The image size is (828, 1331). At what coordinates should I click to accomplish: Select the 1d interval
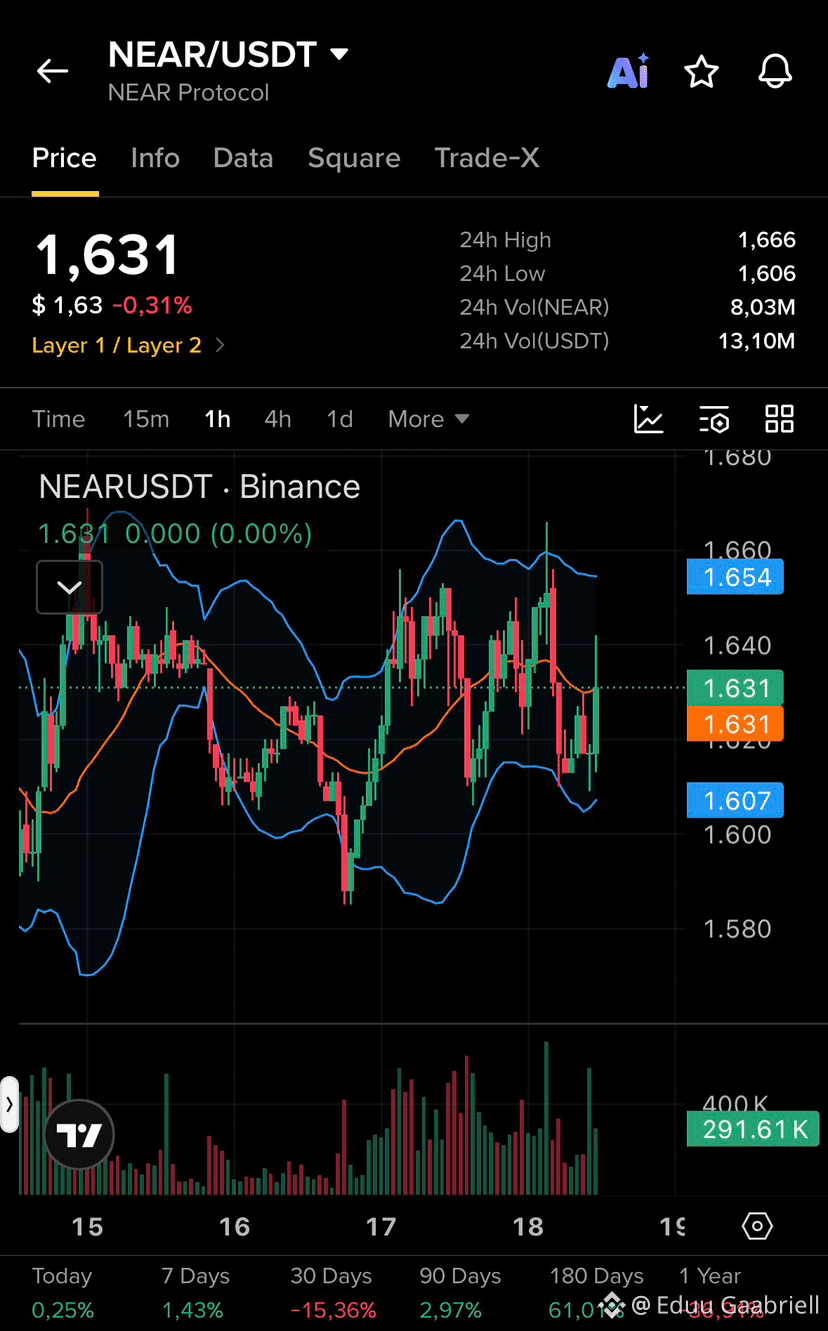pyautogui.click(x=340, y=419)
